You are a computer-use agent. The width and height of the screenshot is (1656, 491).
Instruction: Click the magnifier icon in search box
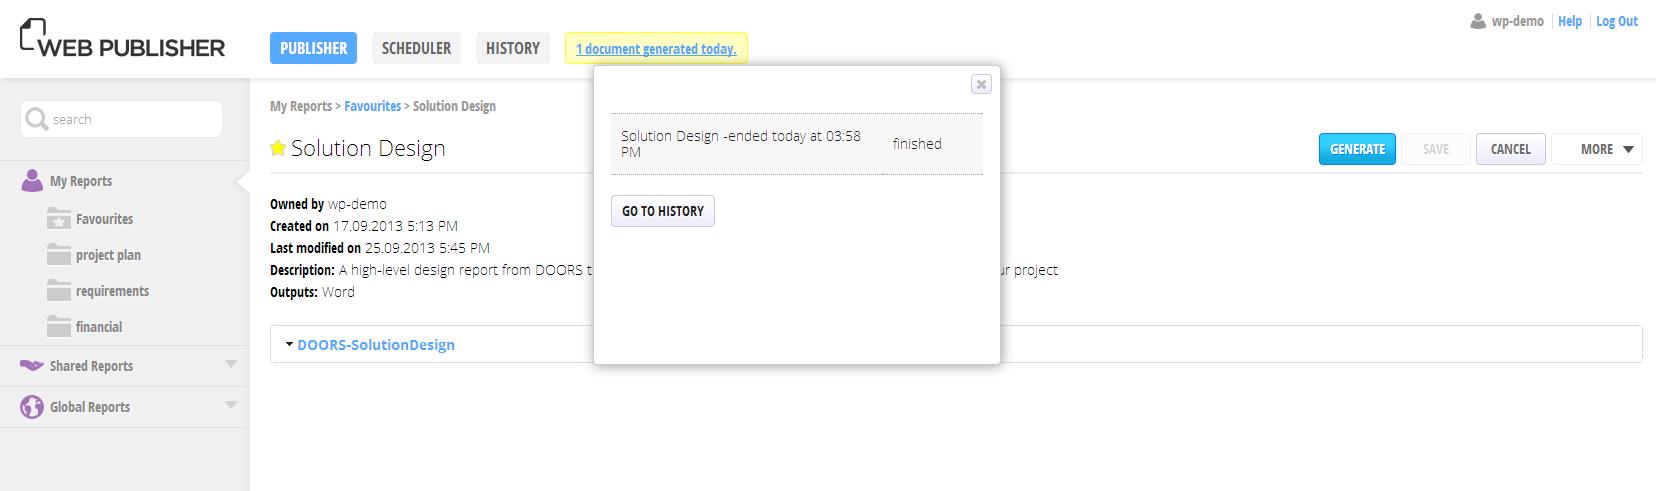click(x=36, y=119)
